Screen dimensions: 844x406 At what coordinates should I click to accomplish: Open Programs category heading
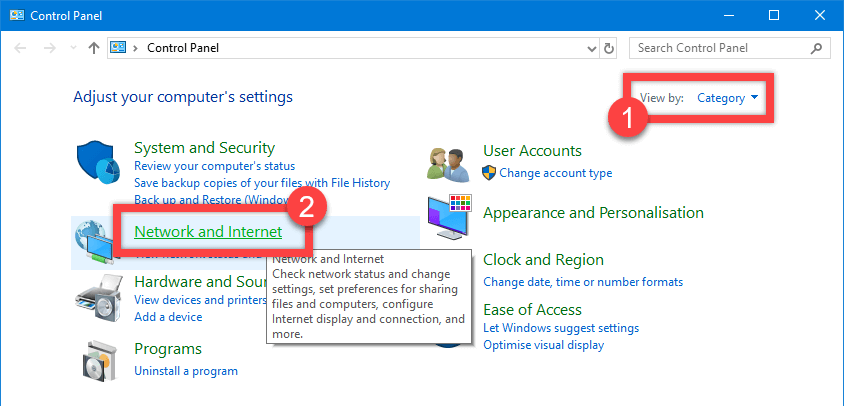[168, 349]
